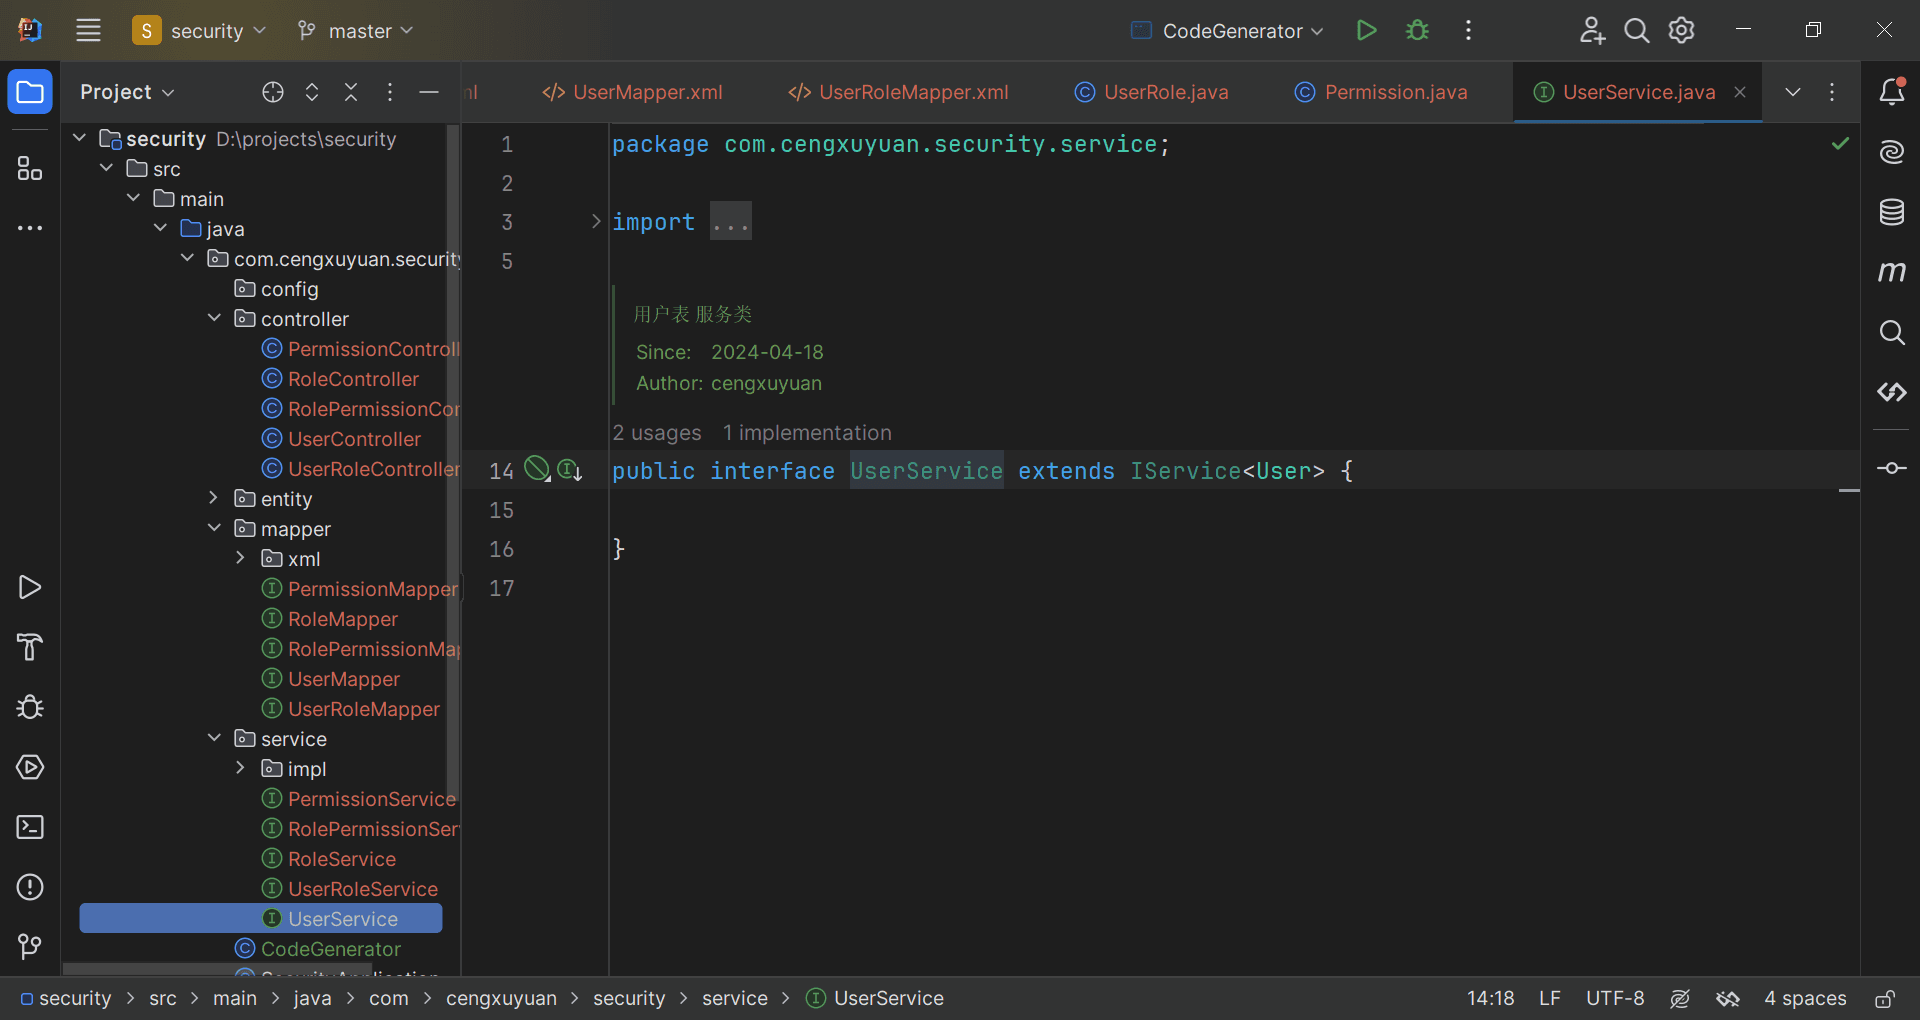
Task: Click the green inspection checkmark in editor
Action: pyautogui.click(x=1840, y=144)
